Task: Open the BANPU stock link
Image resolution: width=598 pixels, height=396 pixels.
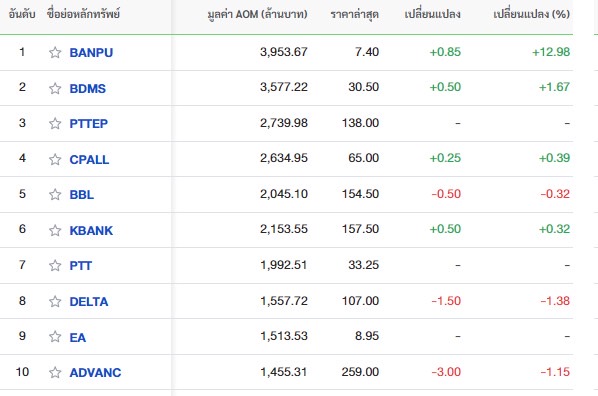Action: pyautogui.click(x=91, y=53)
